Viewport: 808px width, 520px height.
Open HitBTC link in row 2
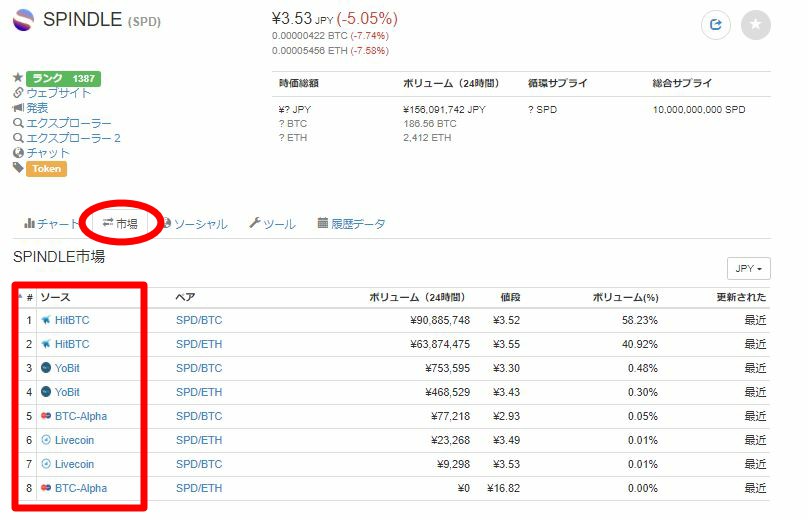pyautogui.click(x=72, y=344)
